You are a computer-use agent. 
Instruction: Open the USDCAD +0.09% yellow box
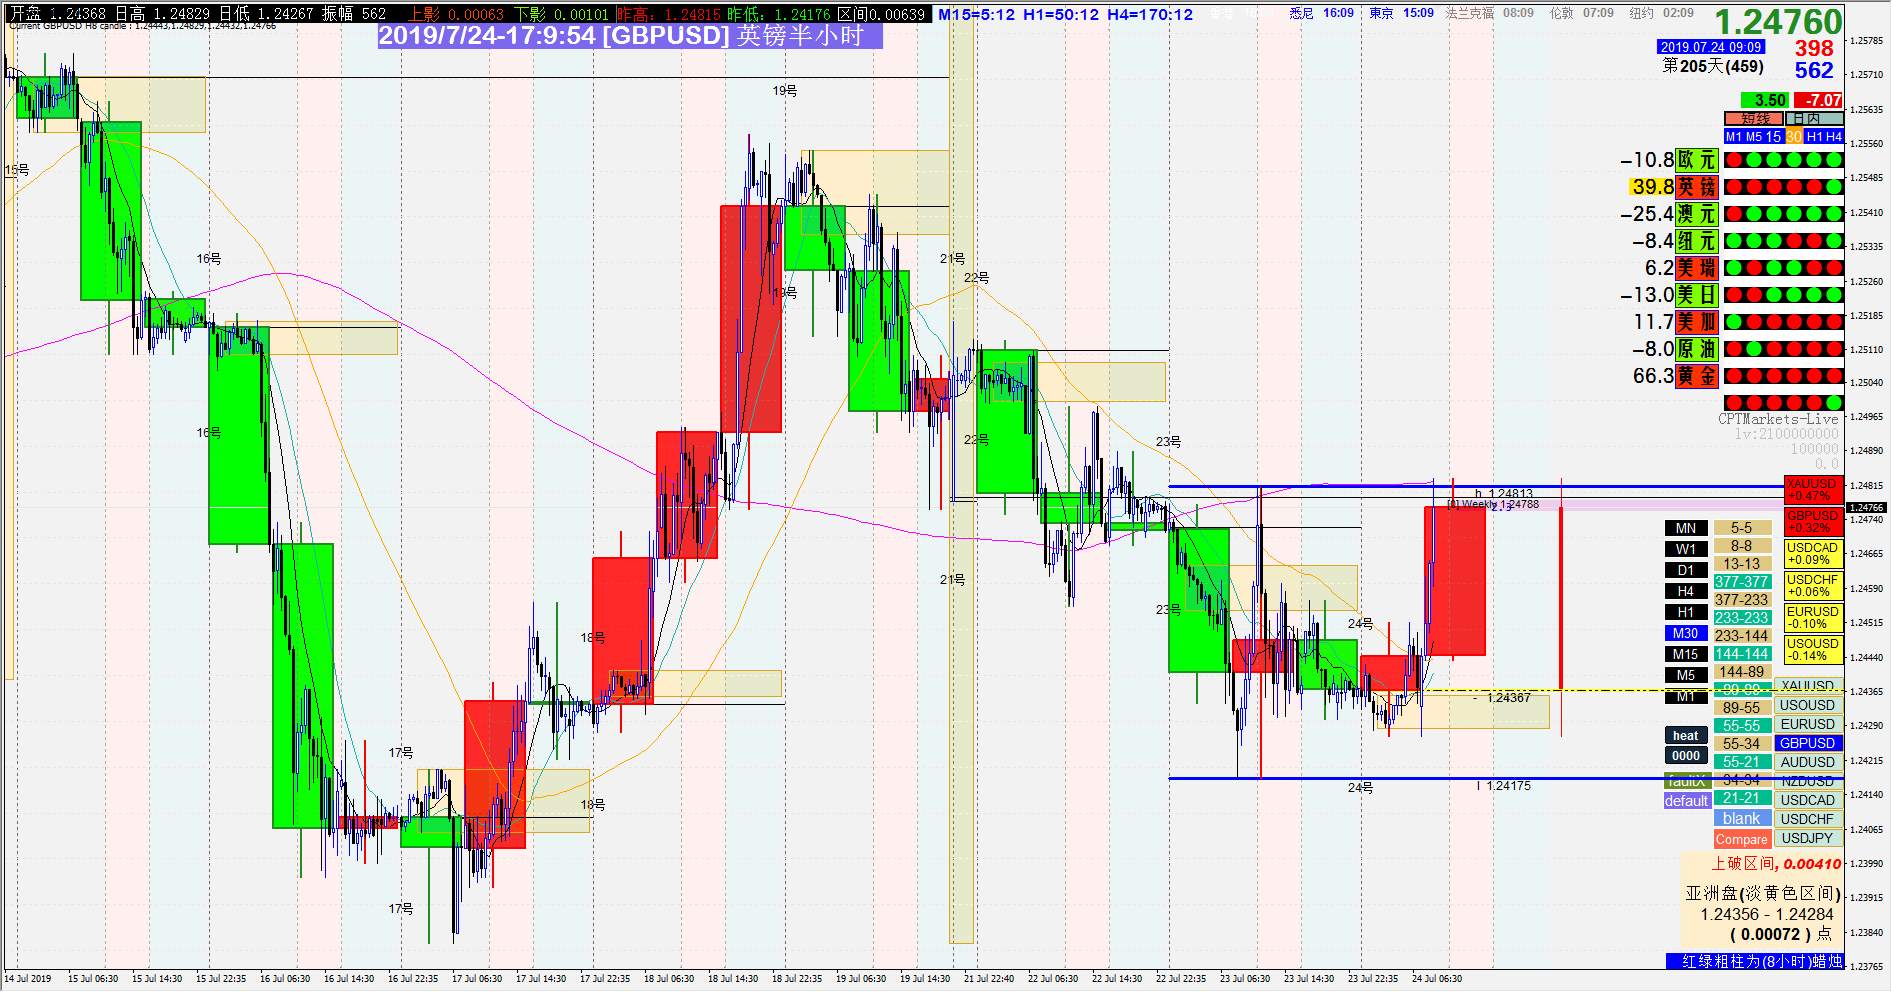(1813, 554)
